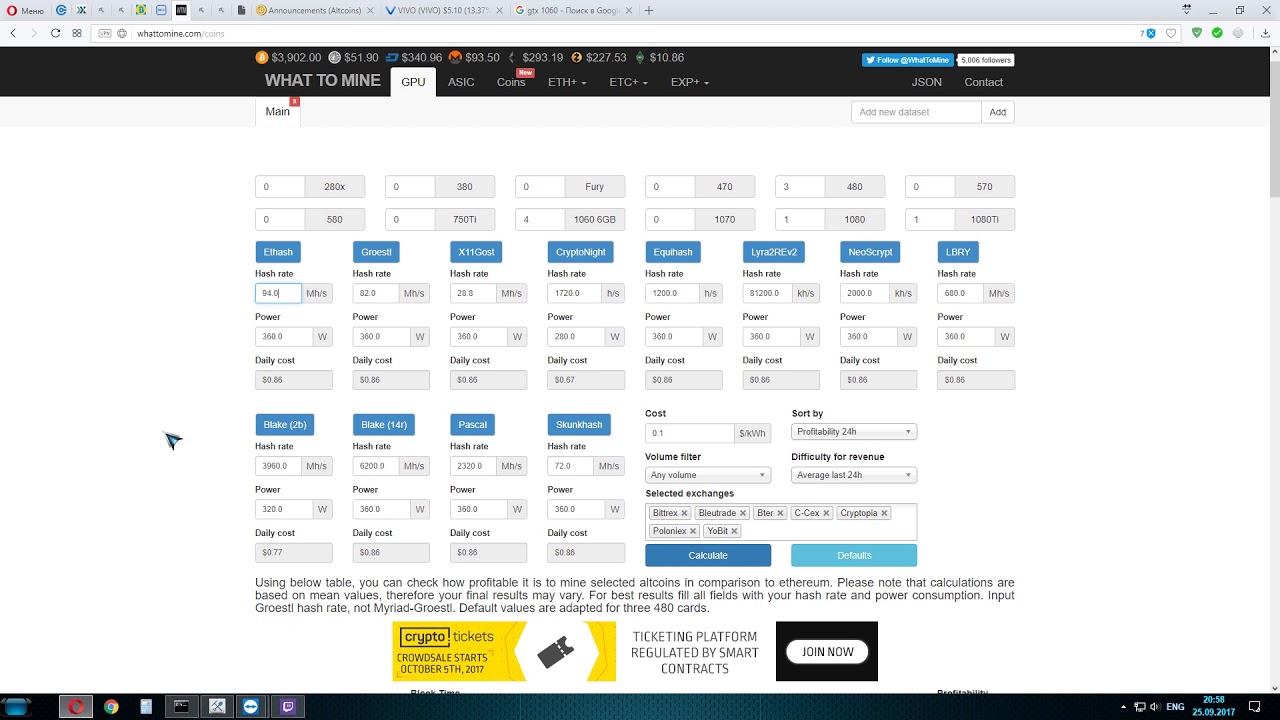Toggle the Equihash algorithm
Viewport: 1280px width, 720px height.
click(x=673, y=252)
